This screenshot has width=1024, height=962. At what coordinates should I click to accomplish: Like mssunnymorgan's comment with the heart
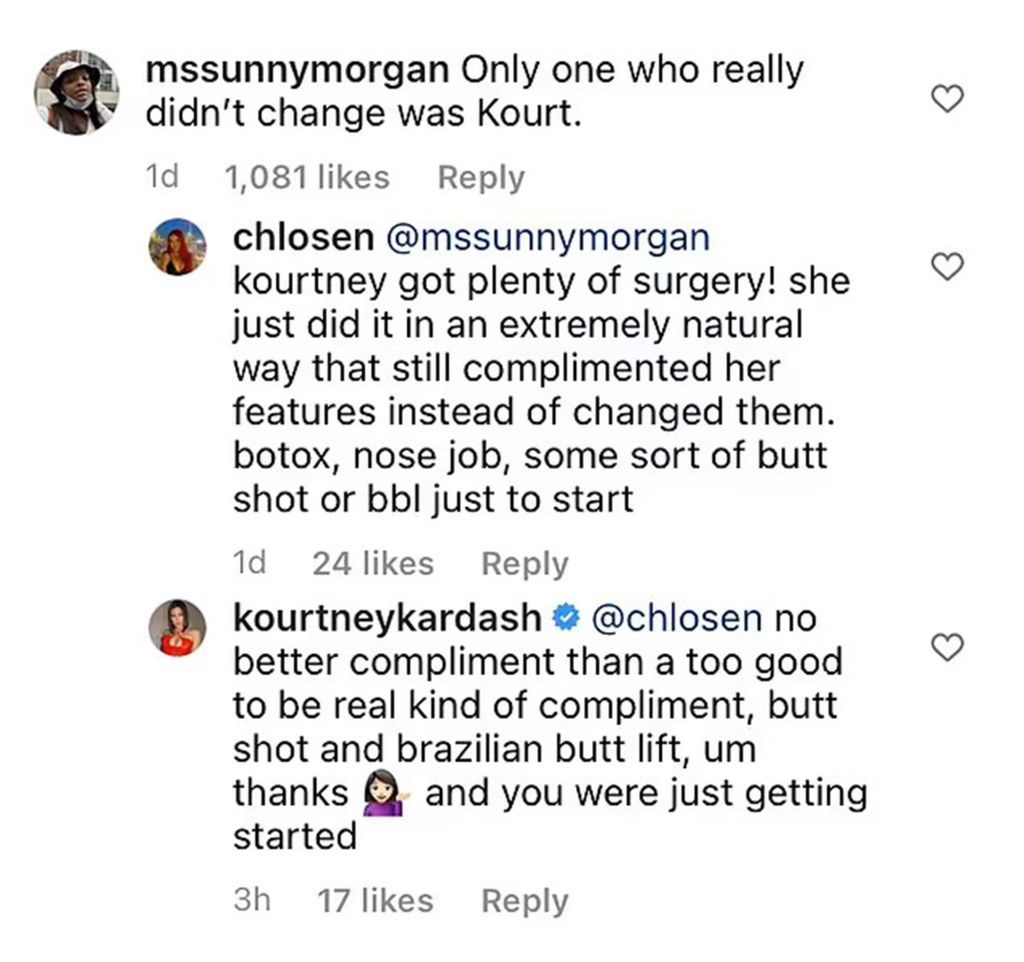tap(947, 98)
